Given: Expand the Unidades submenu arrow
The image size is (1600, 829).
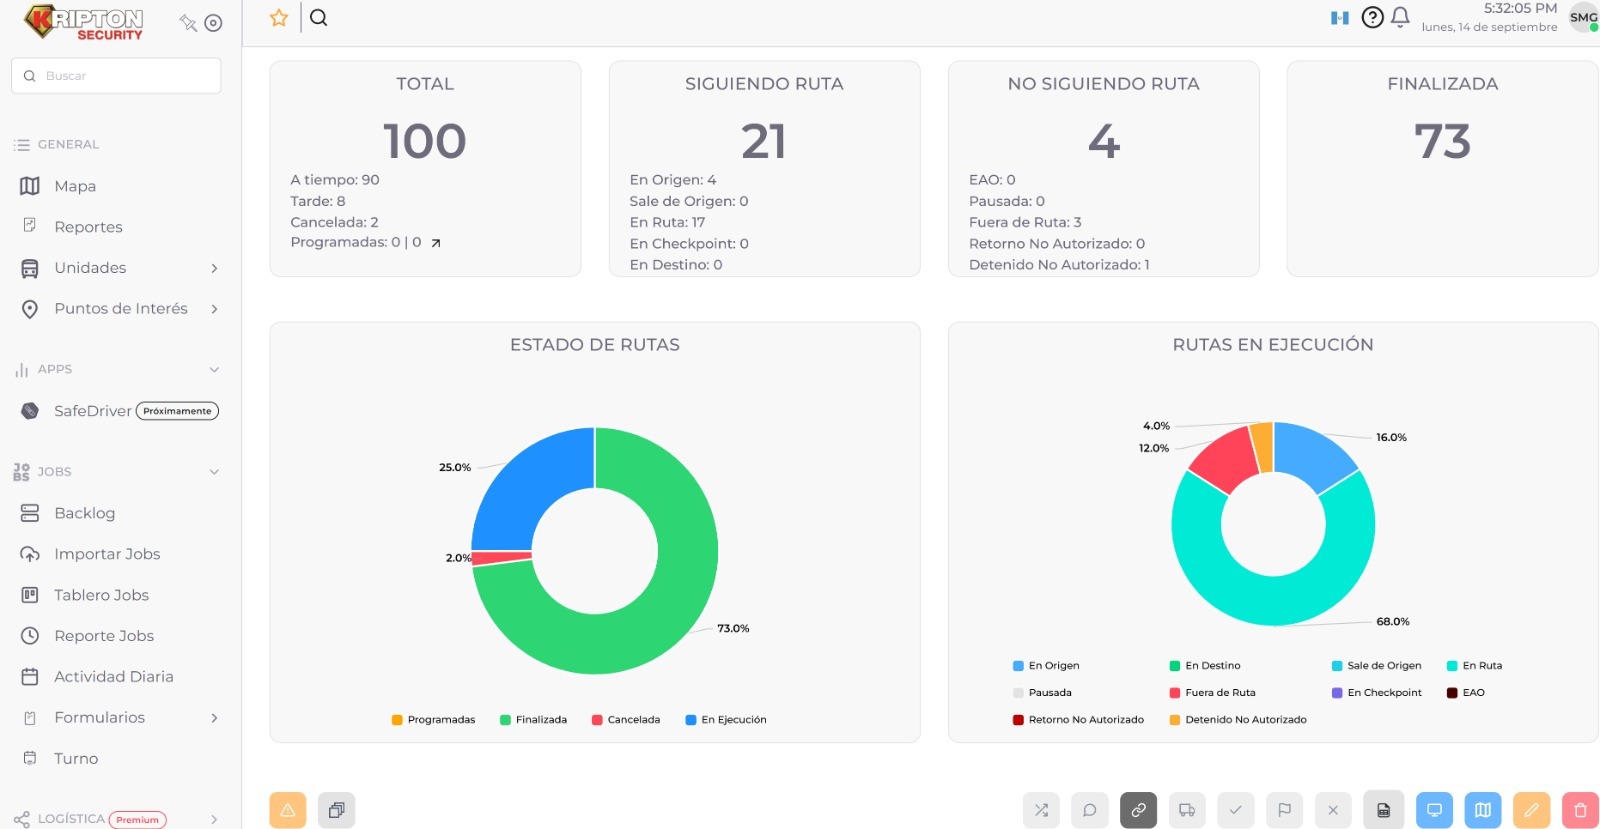Looking at the screenshot, I should pos(214,268).
